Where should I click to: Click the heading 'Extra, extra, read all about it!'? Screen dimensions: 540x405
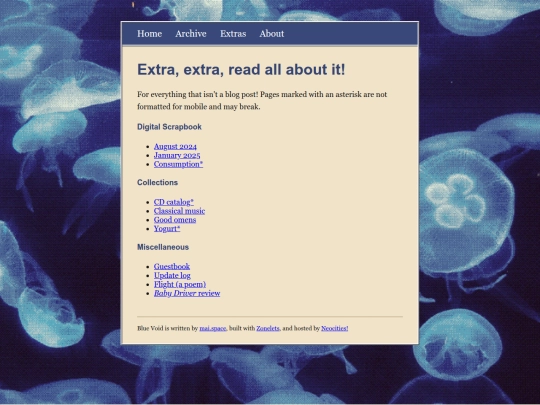[241, 70]
